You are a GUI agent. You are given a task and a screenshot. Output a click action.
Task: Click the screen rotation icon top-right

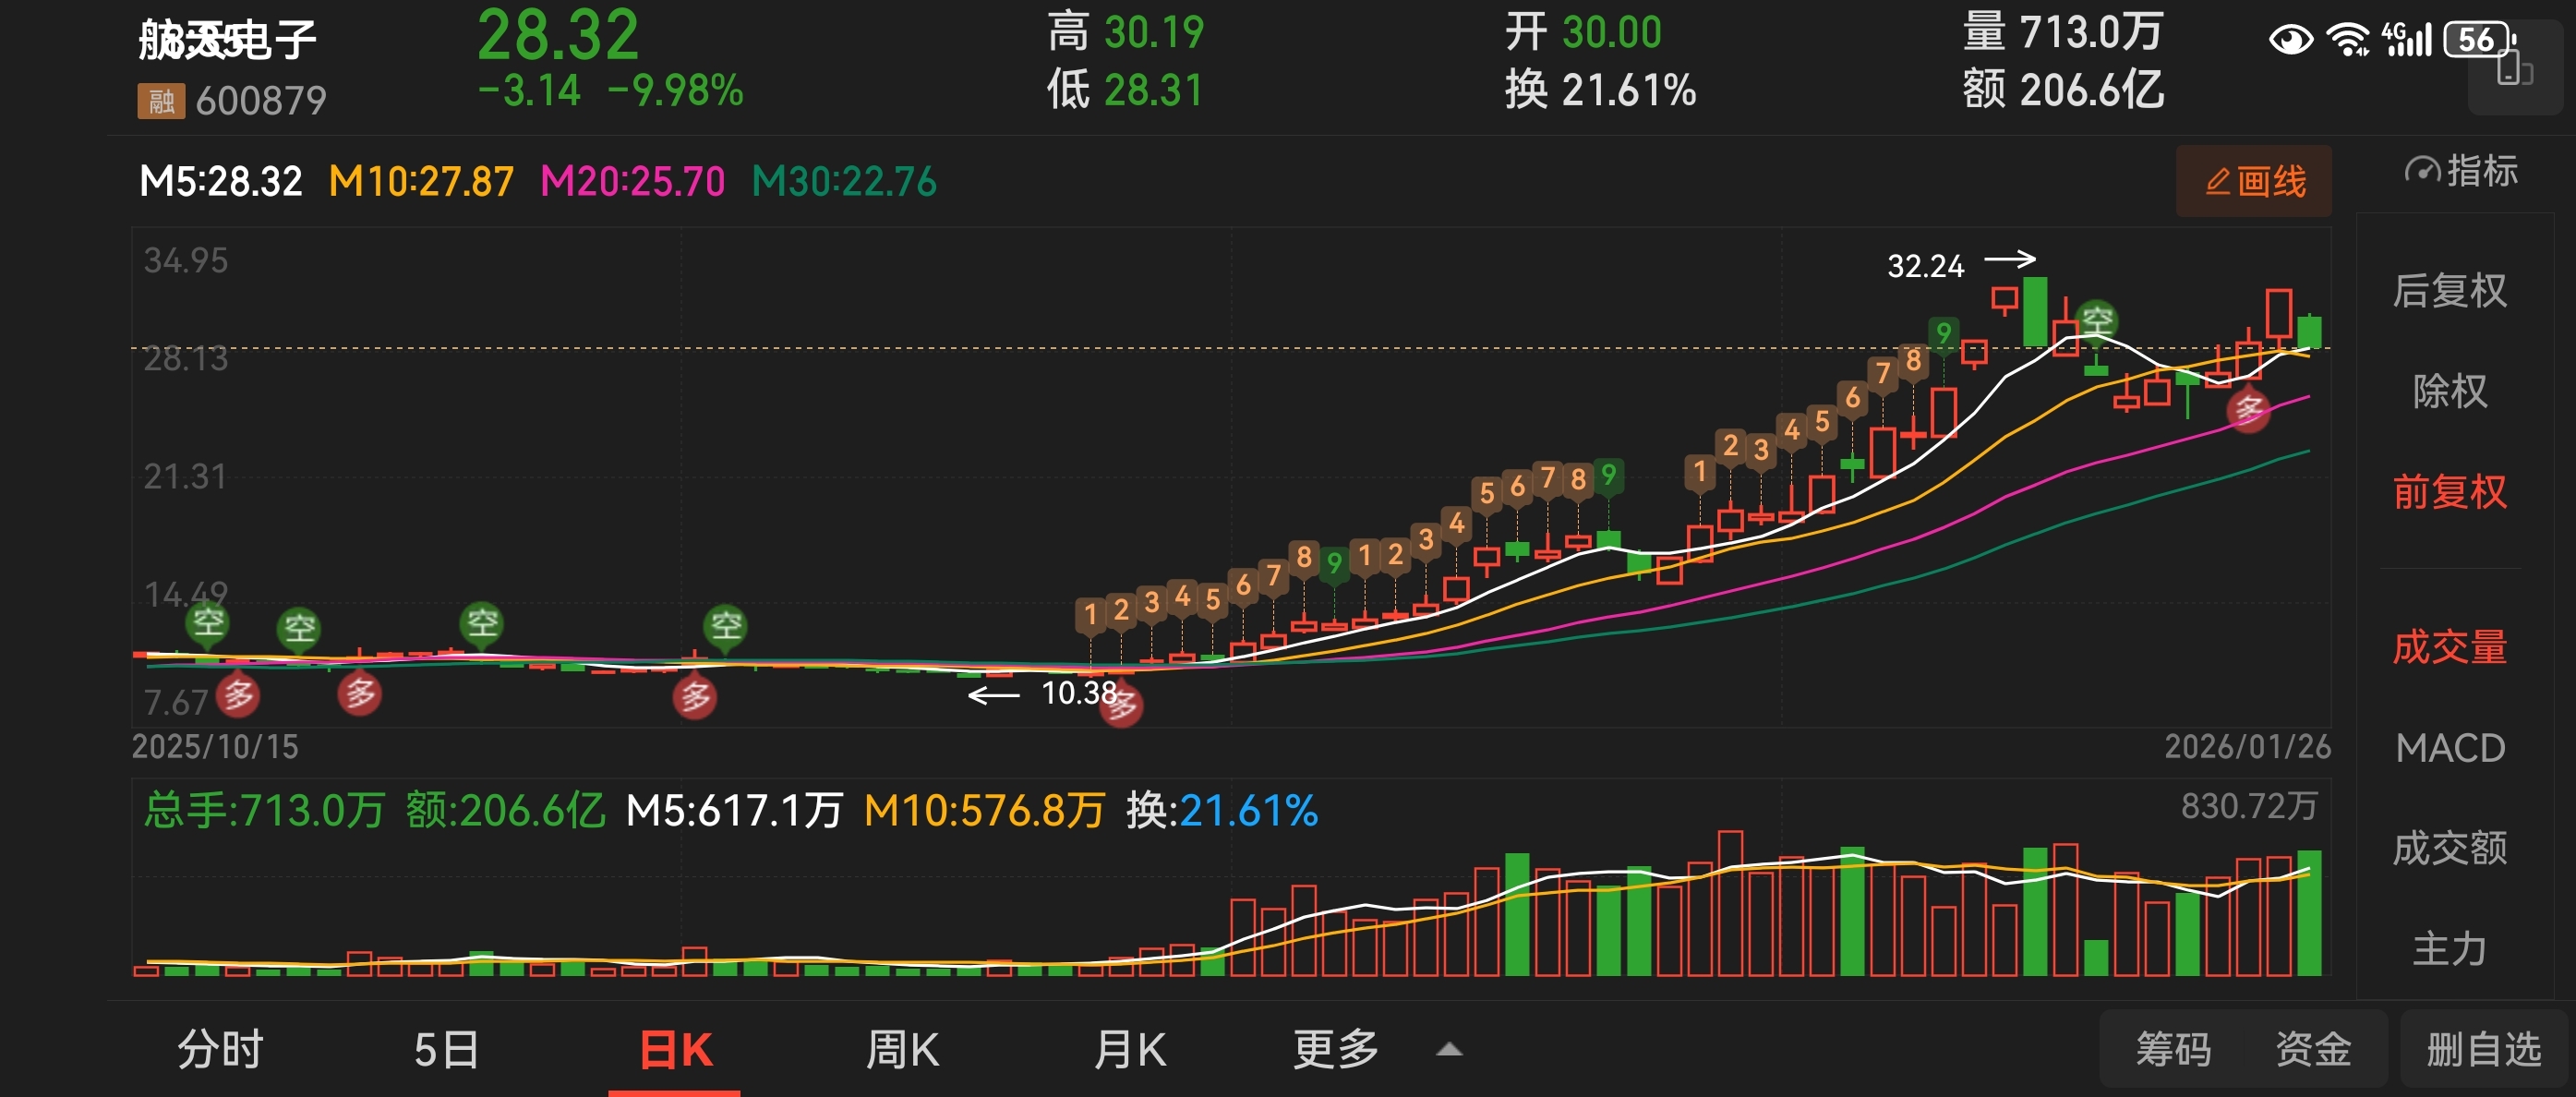point(2513,71)
